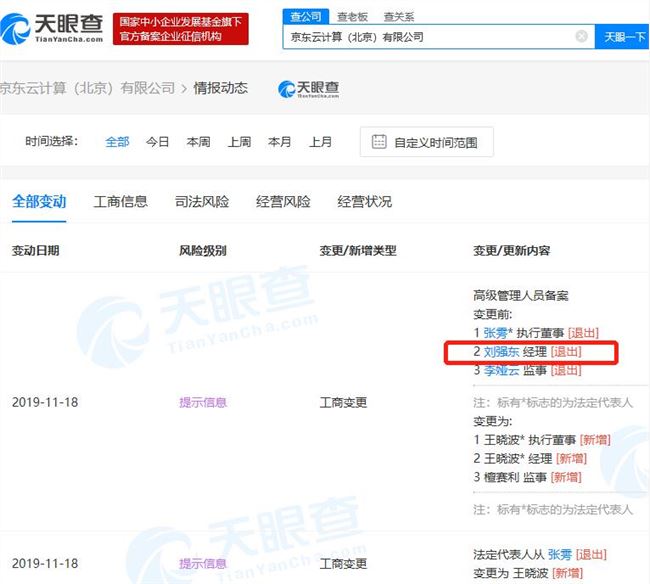This screenshot has height=584, width=650.
Task: Switch to the 查关系 search tab
Action: tap(399, 17)
